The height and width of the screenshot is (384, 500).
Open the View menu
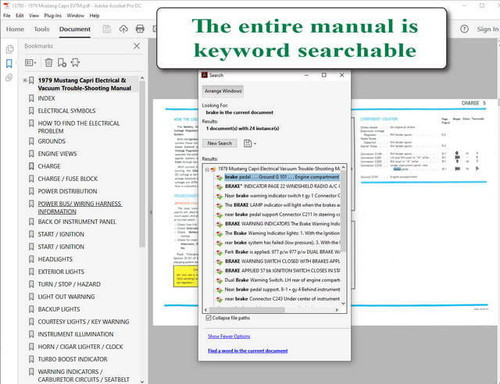pos(34,15)
